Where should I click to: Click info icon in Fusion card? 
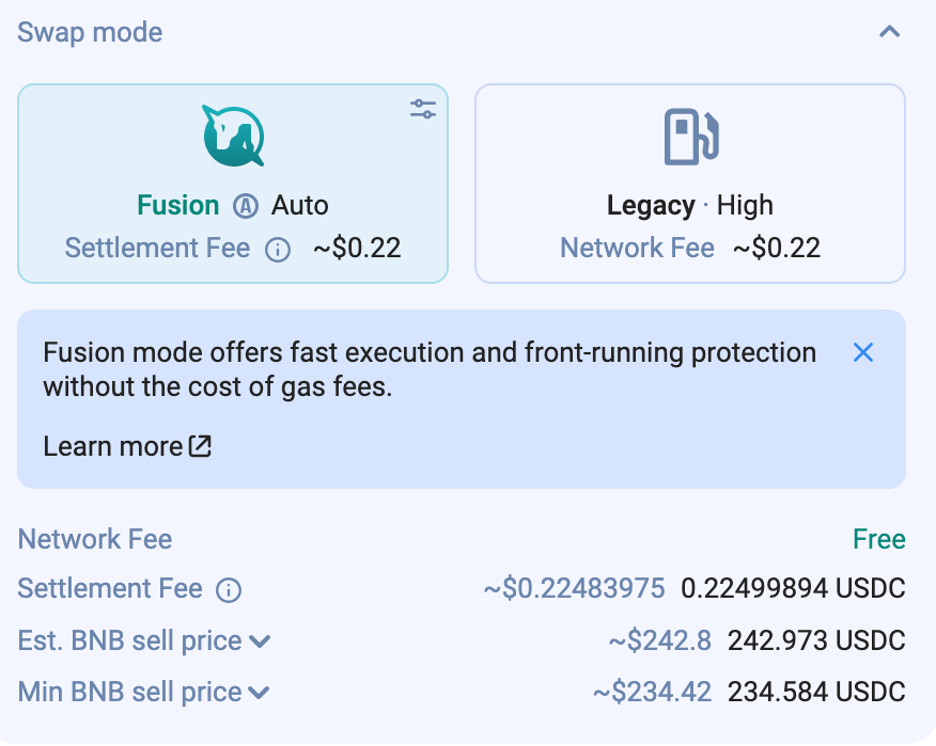pos(277,249)
